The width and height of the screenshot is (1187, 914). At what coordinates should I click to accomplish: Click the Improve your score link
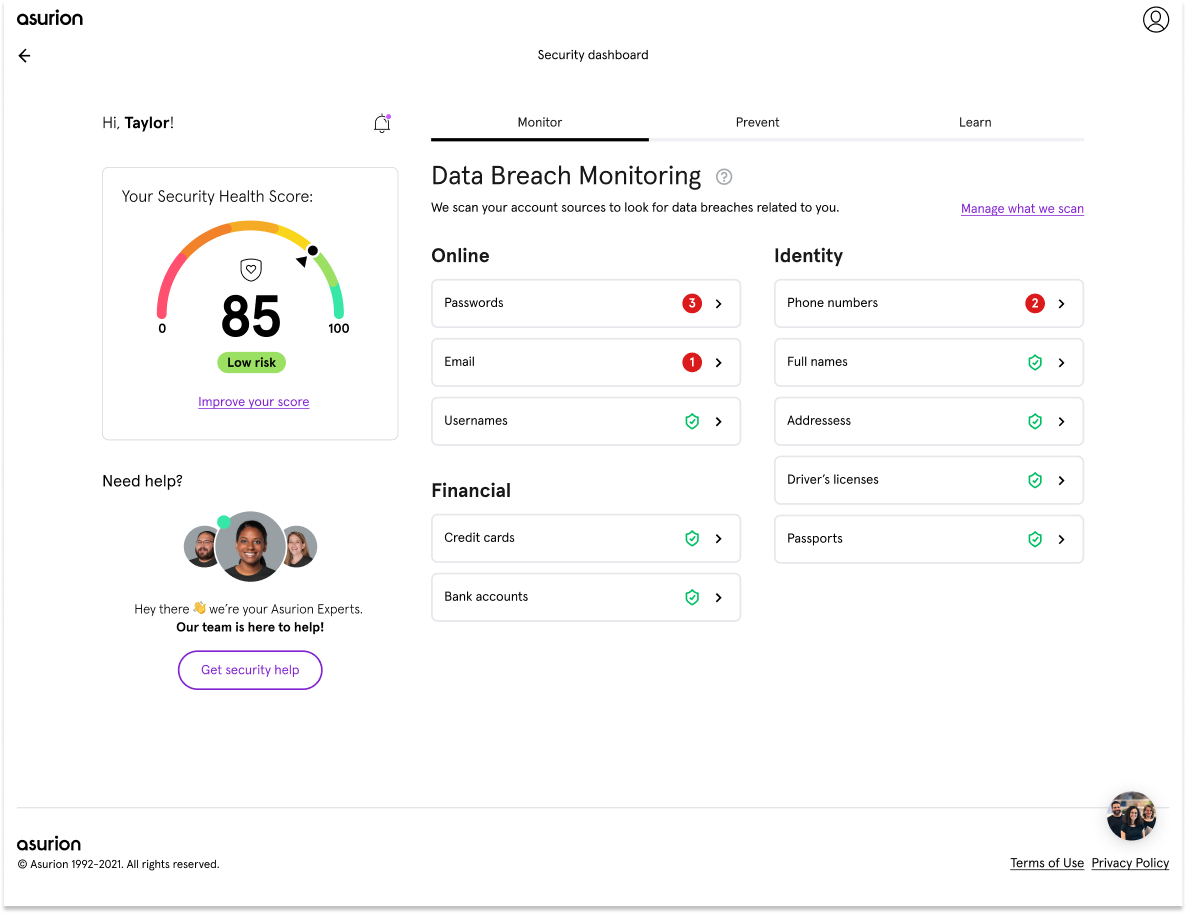coord(253,401)
